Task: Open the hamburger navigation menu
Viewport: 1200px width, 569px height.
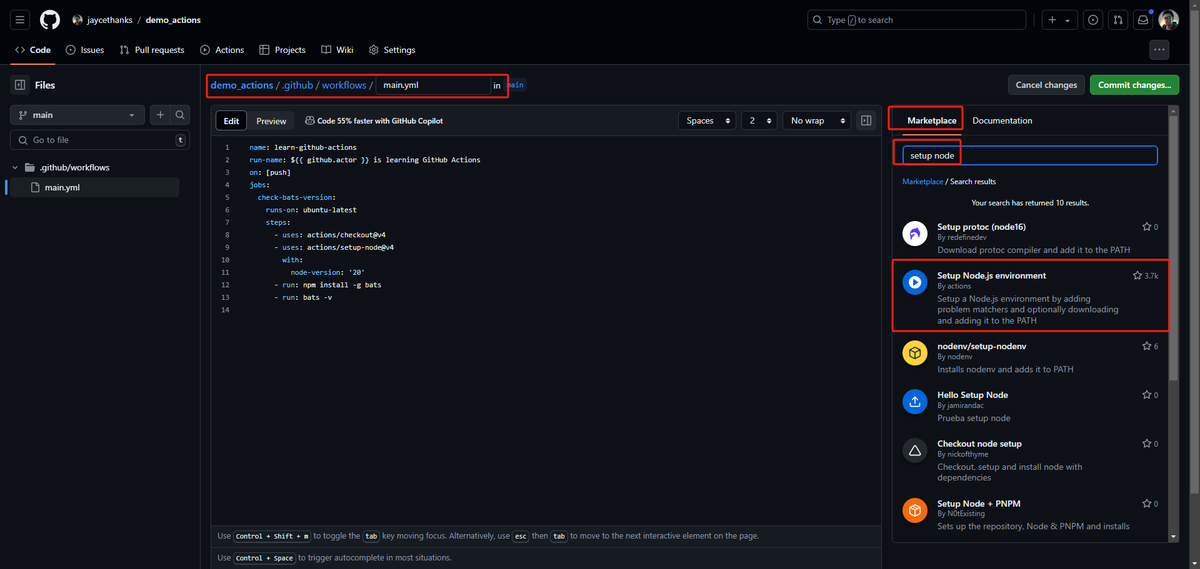Action: [x=20, y=20]
